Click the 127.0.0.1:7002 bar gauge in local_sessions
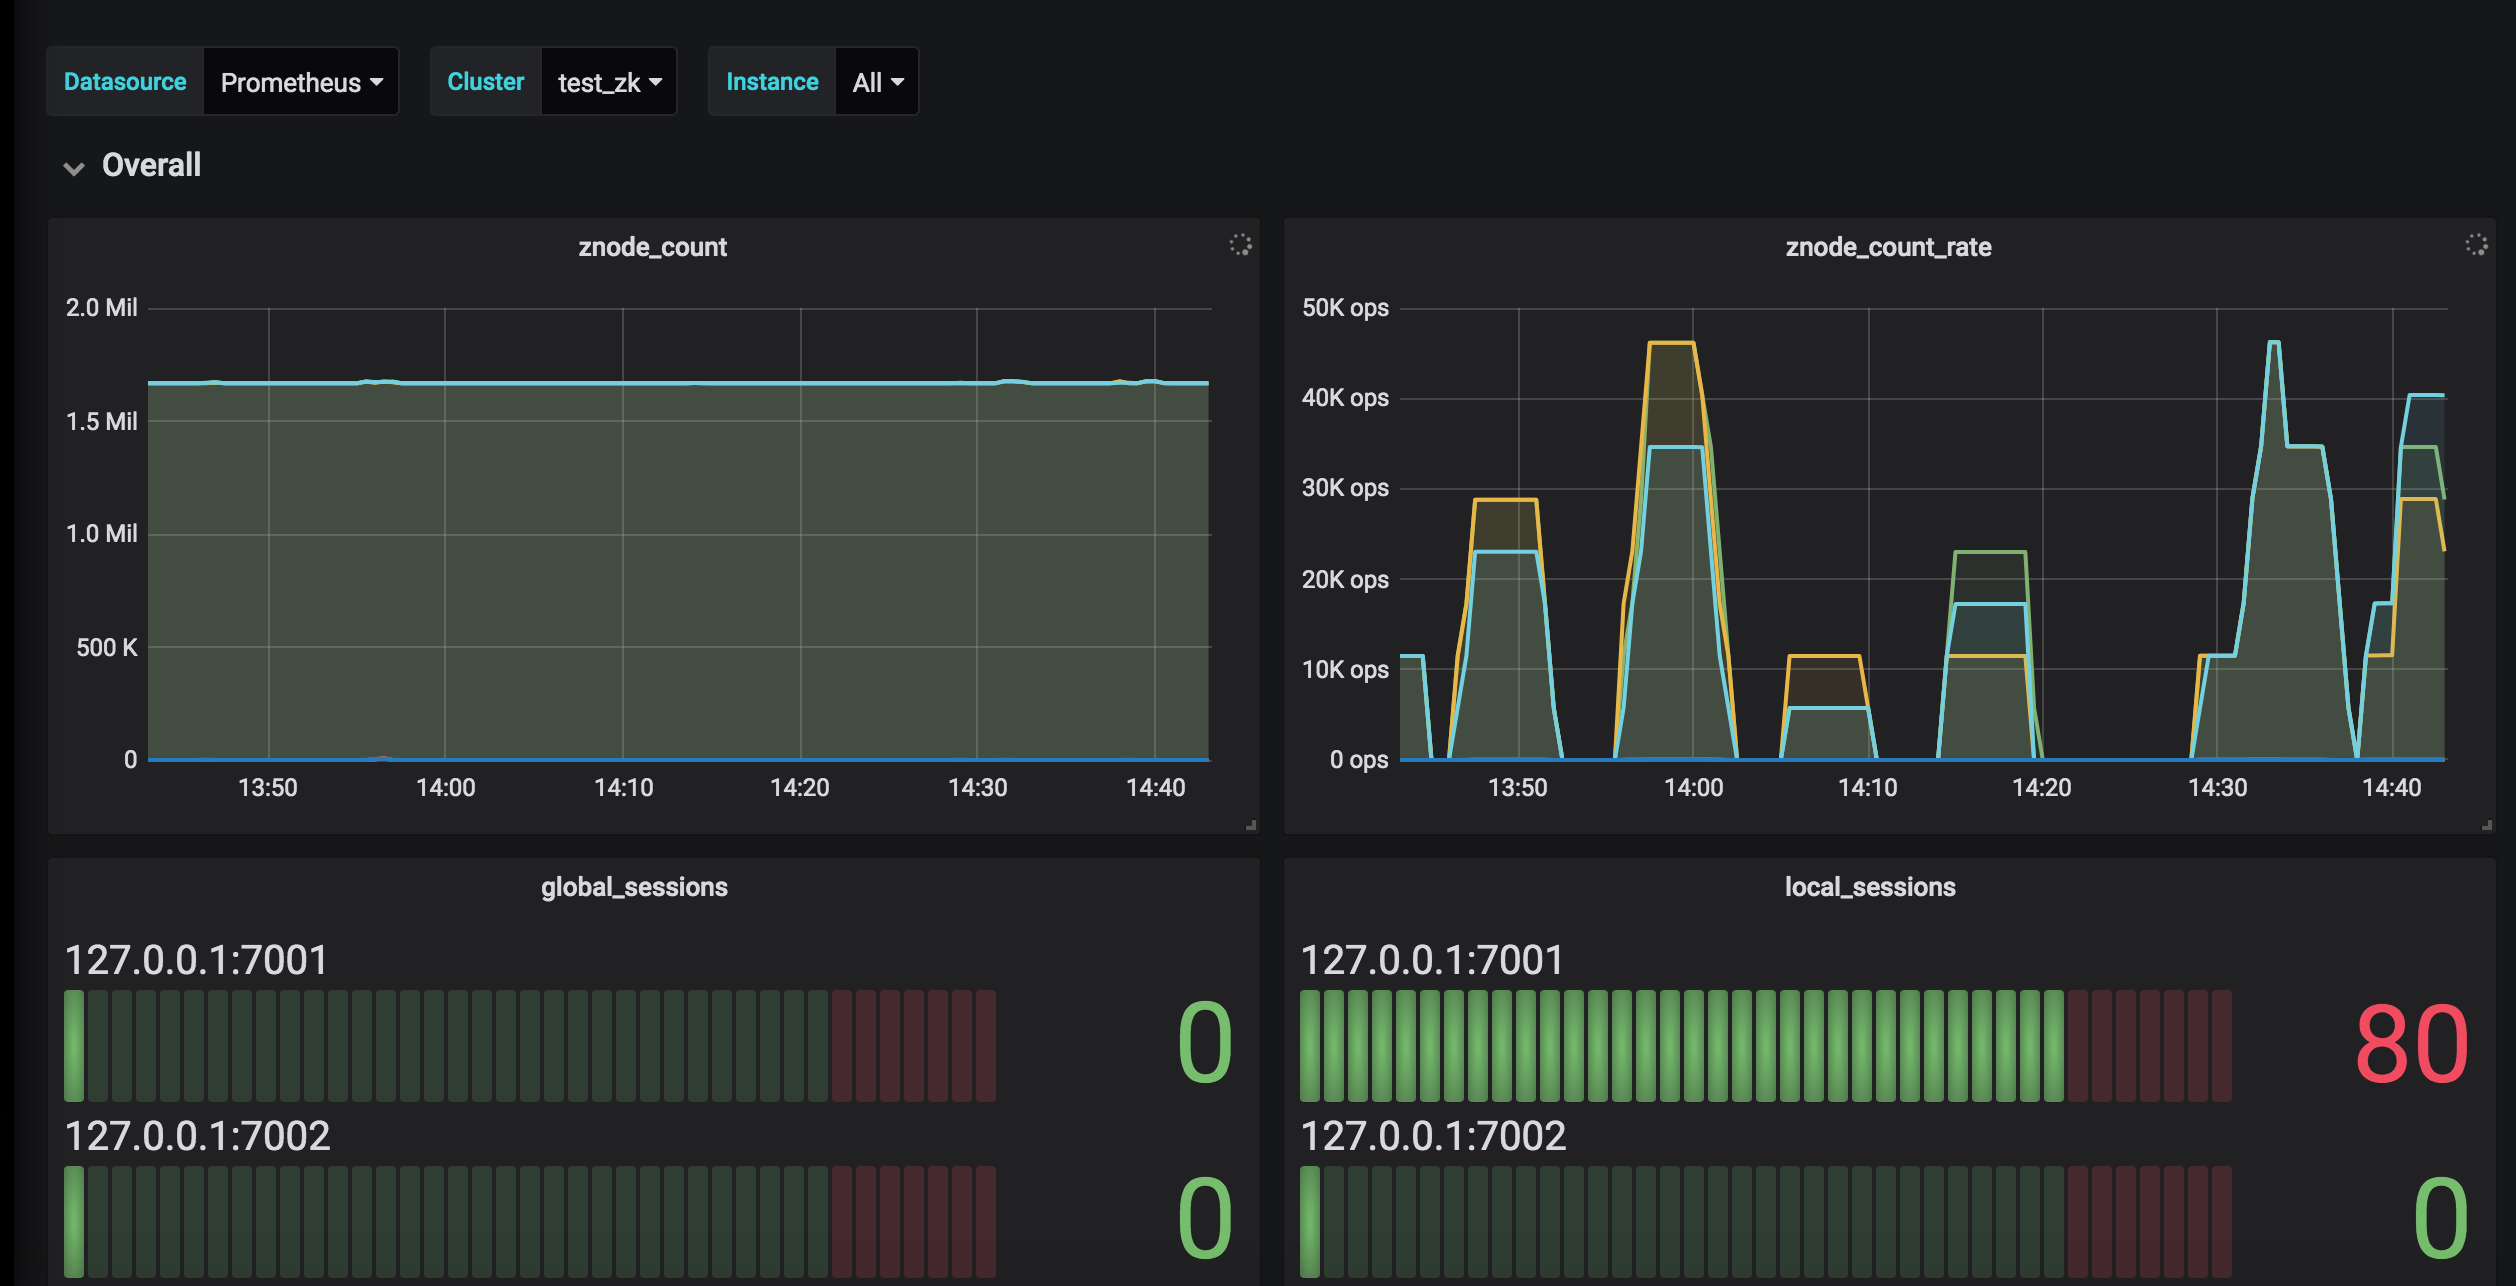Image resolution: width=2516 pixels, height=1286 pixels. coord(1765,1221)
